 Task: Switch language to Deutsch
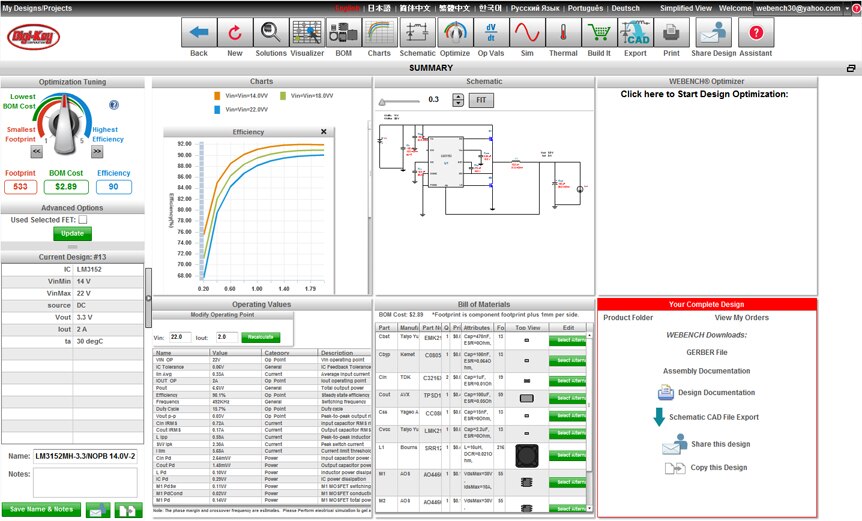coord(625,7)
